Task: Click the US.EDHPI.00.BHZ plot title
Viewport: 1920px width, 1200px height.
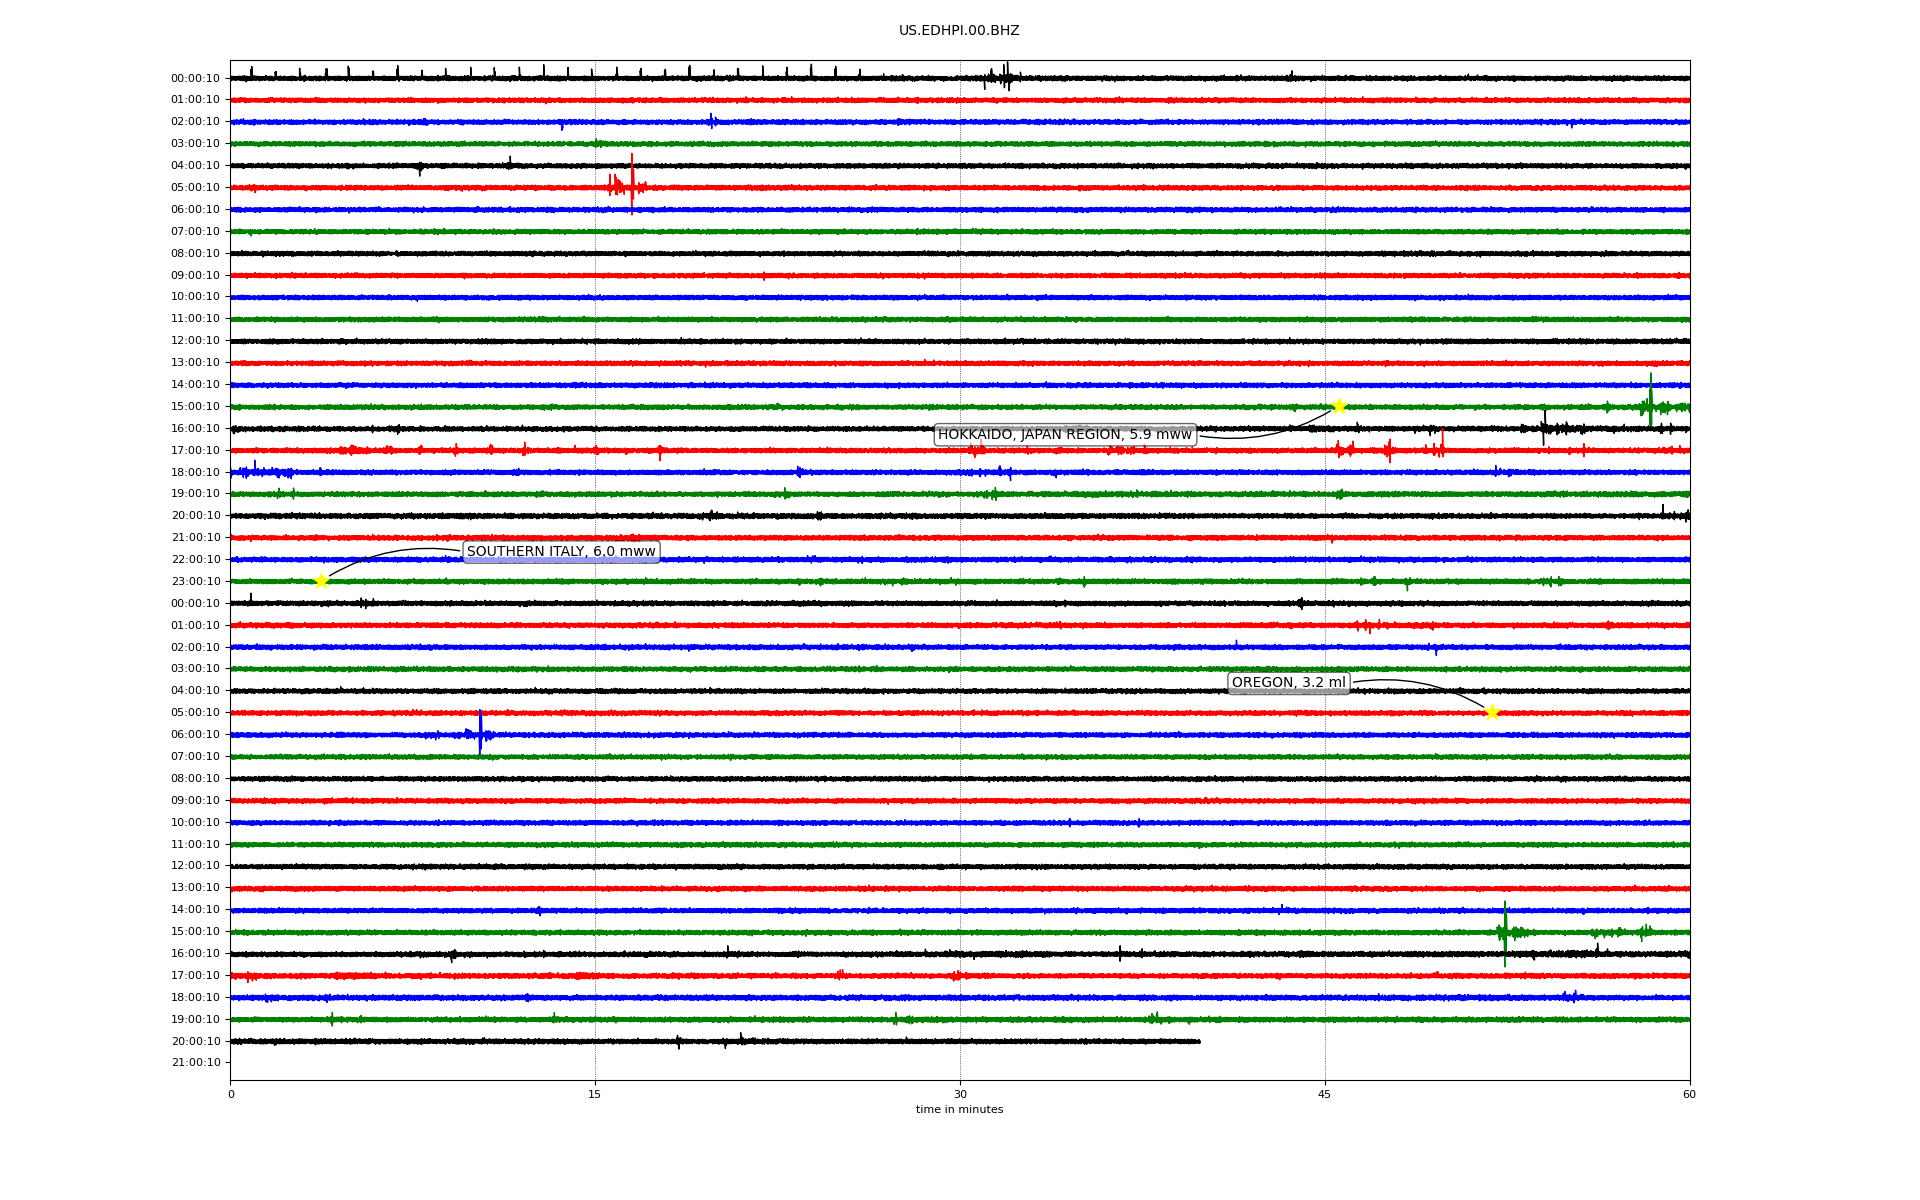Action: (x=959, y=31)
